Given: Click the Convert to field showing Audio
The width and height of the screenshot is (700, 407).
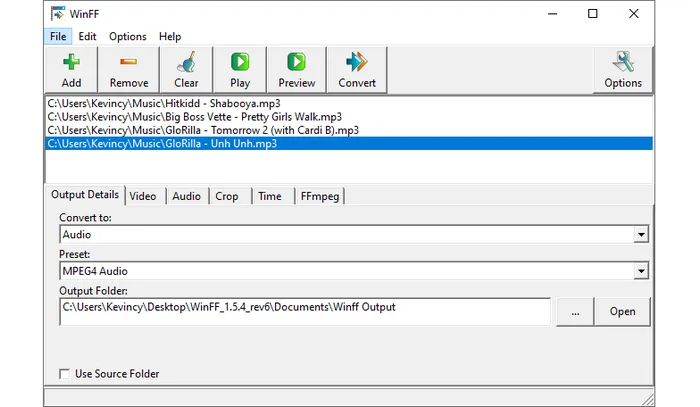Looking at the screenshot, I should tap(346, 234).
